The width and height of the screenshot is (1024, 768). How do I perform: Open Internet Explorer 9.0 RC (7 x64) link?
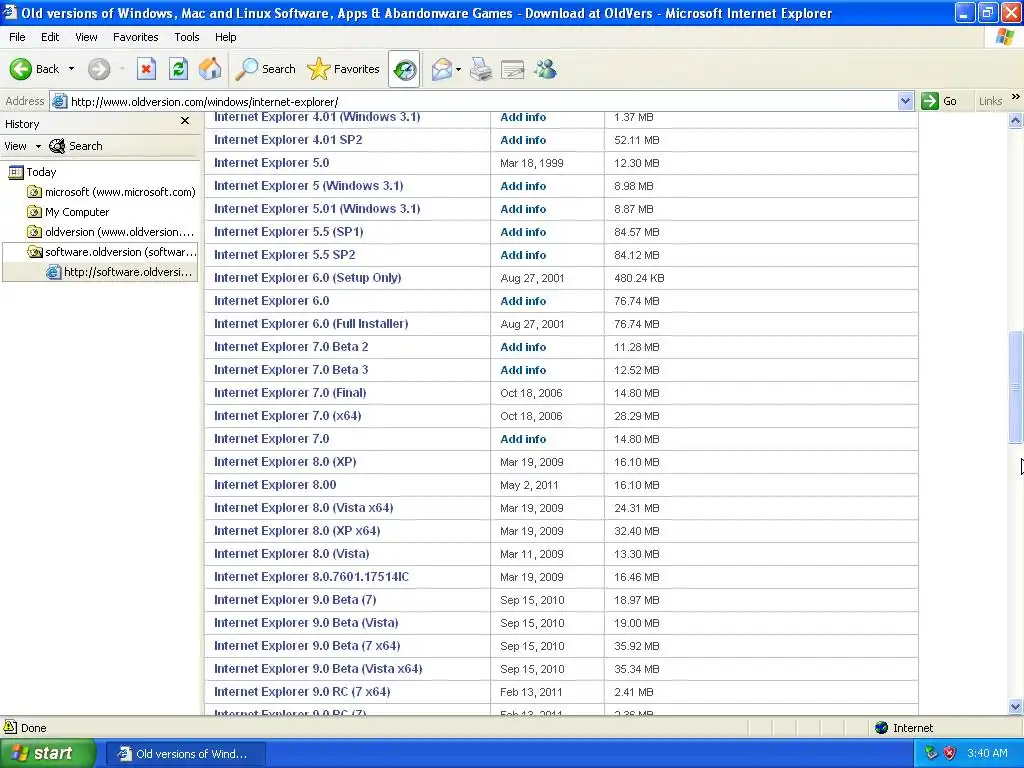(x=302, y=692)
